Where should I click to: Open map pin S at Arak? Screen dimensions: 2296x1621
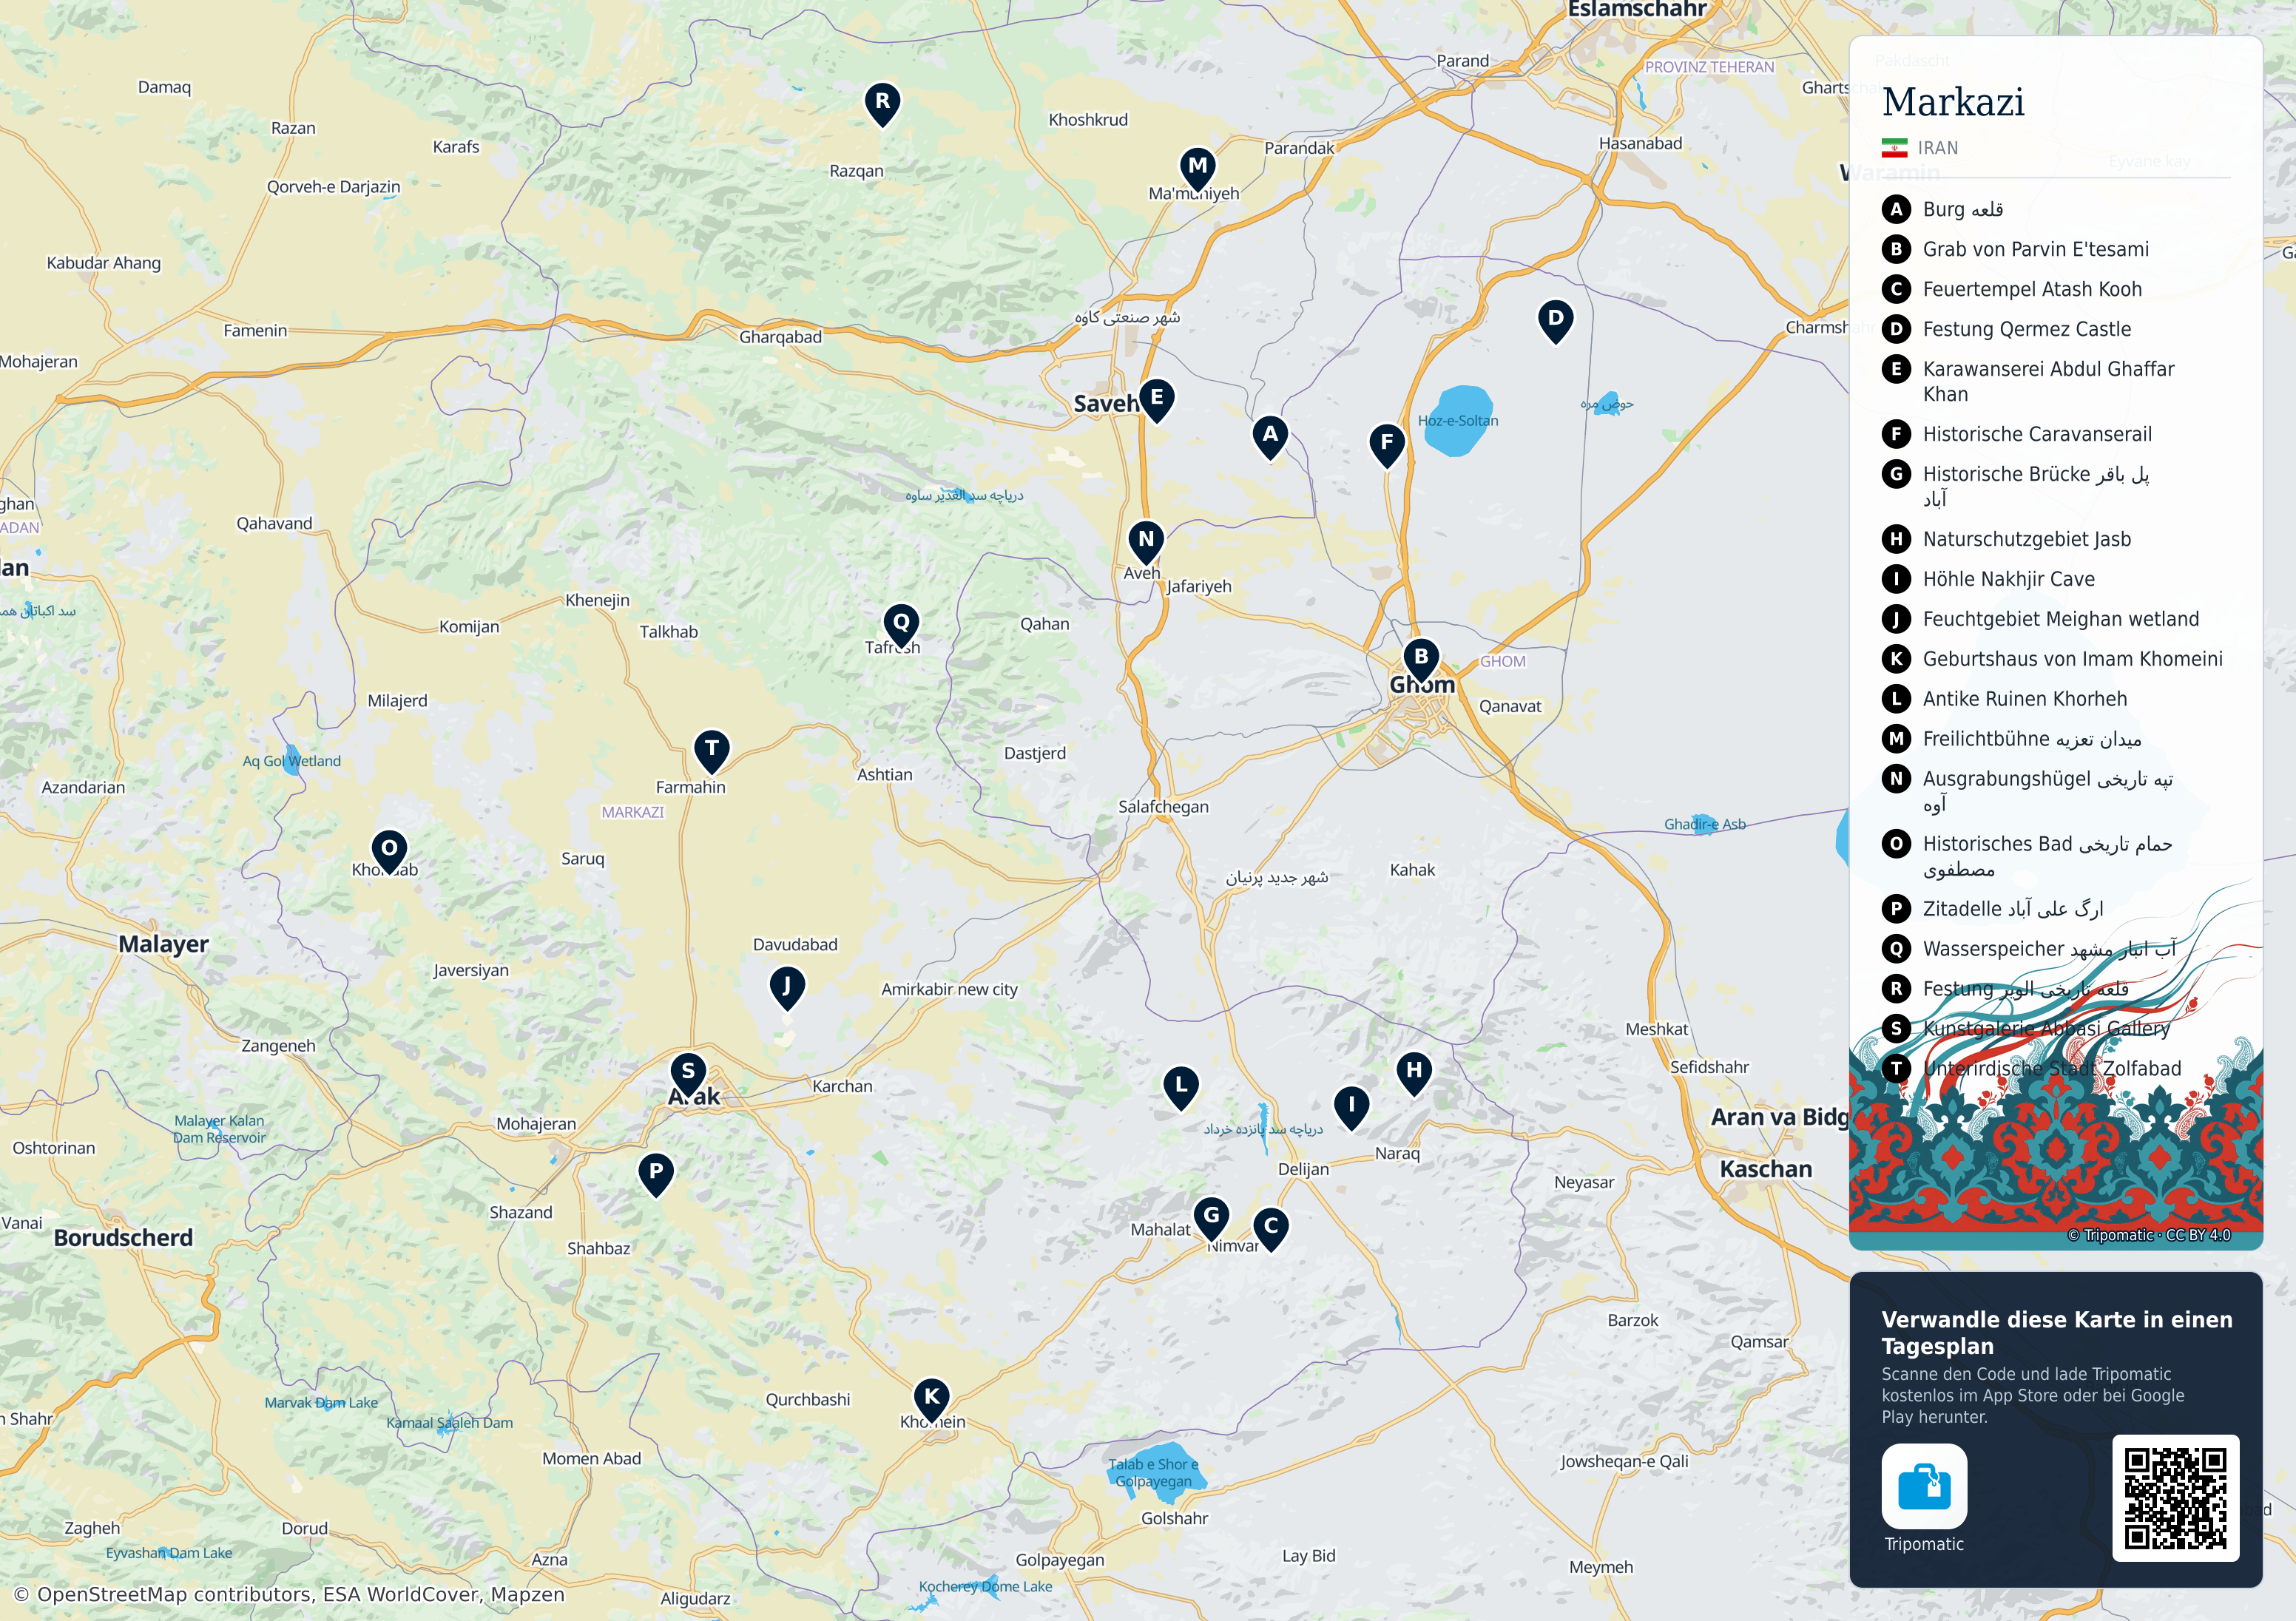(x=688, y=1075)
